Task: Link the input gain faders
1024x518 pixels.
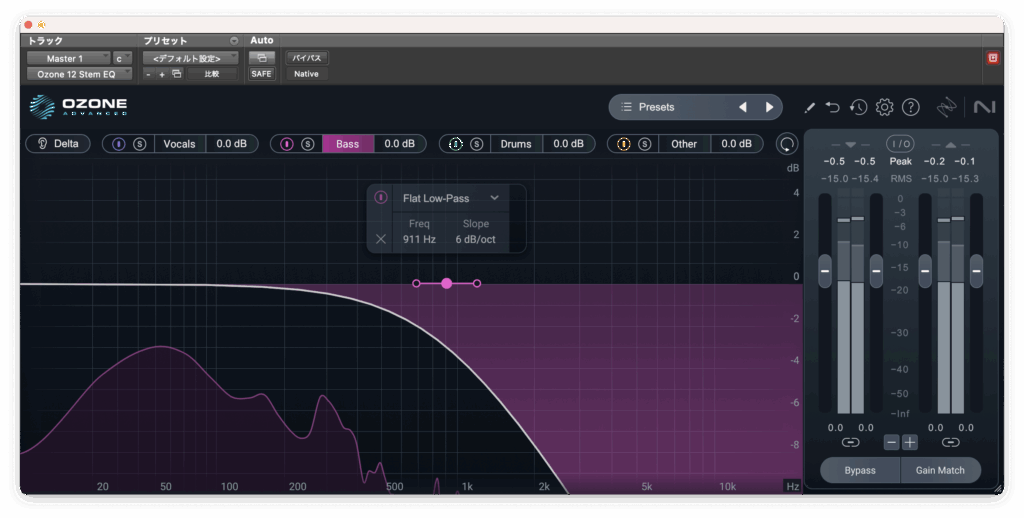Action: (x=850, y=442)
